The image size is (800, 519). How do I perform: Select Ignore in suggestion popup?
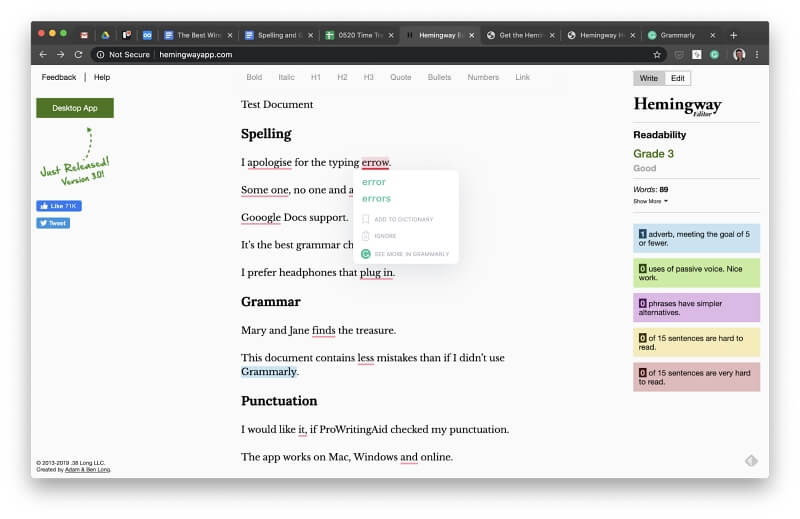coord(385,236)
